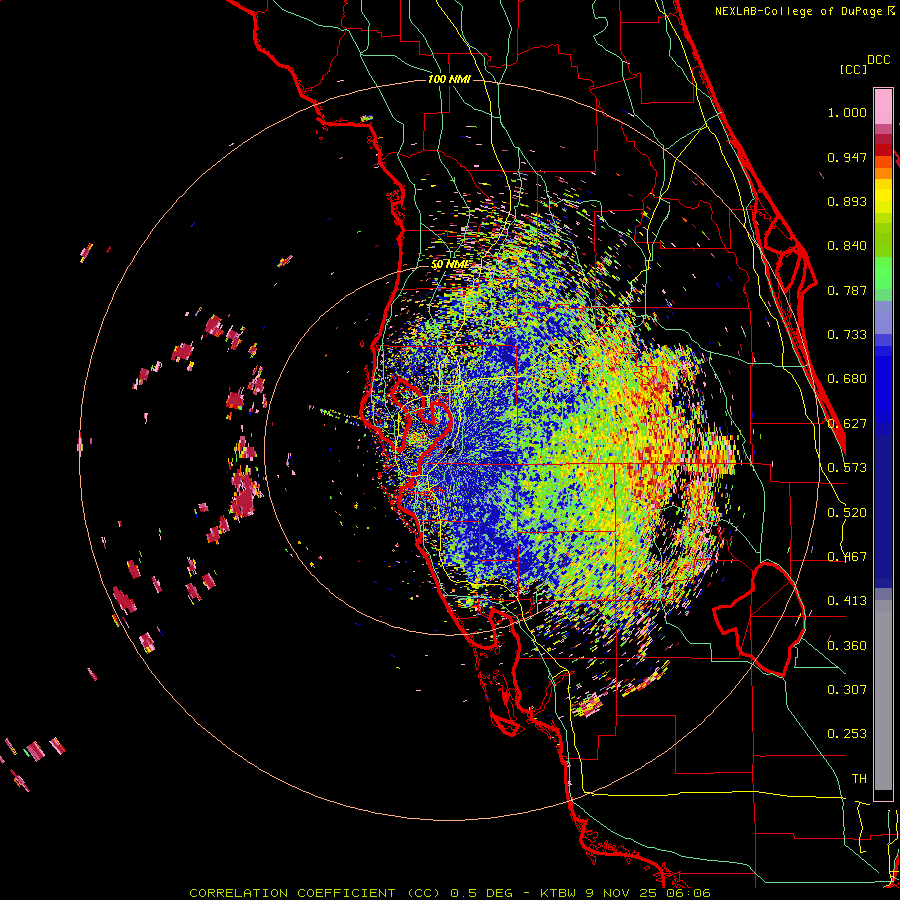Viewport: 900px width, 900px height.
Task: Click the 06:06 timestamp
Action: coord(688,893)
